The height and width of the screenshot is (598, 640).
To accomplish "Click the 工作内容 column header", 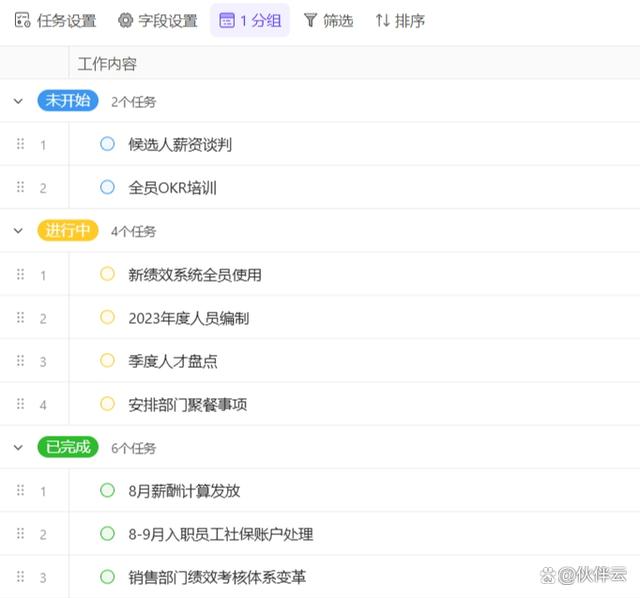I will [107, 64].
